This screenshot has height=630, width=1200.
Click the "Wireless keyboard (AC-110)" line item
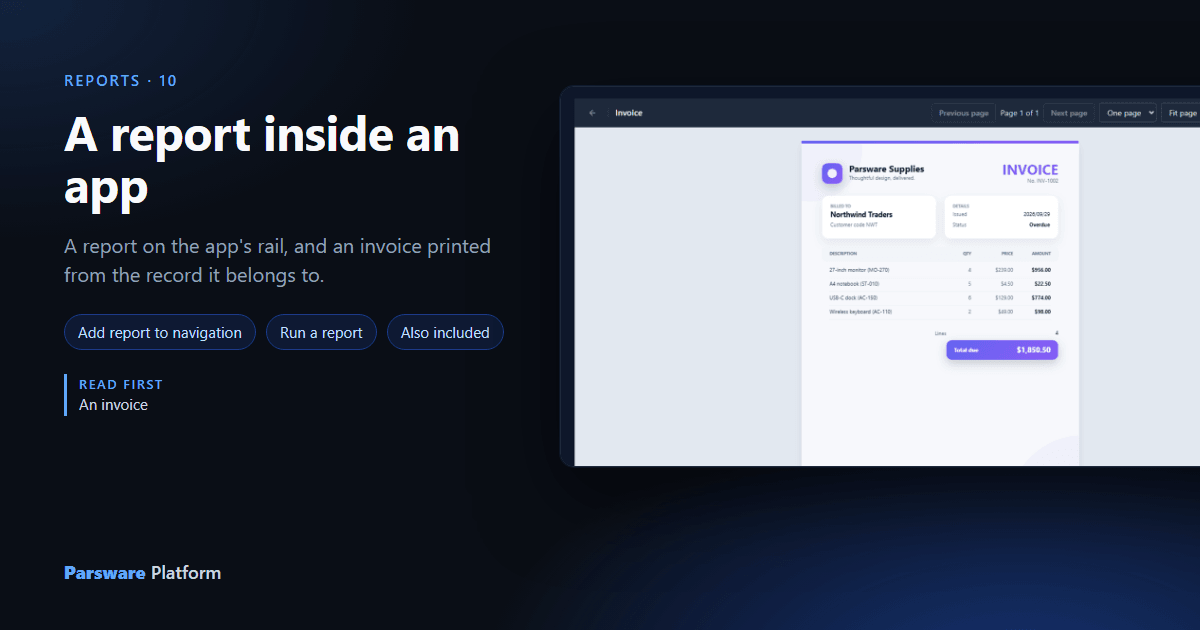point(860,312)
